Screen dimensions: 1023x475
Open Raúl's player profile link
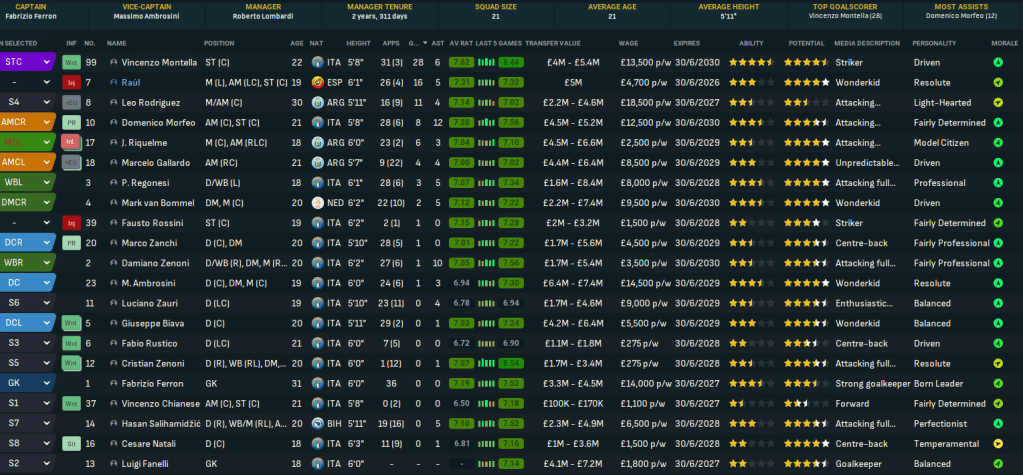click(128, 82)
